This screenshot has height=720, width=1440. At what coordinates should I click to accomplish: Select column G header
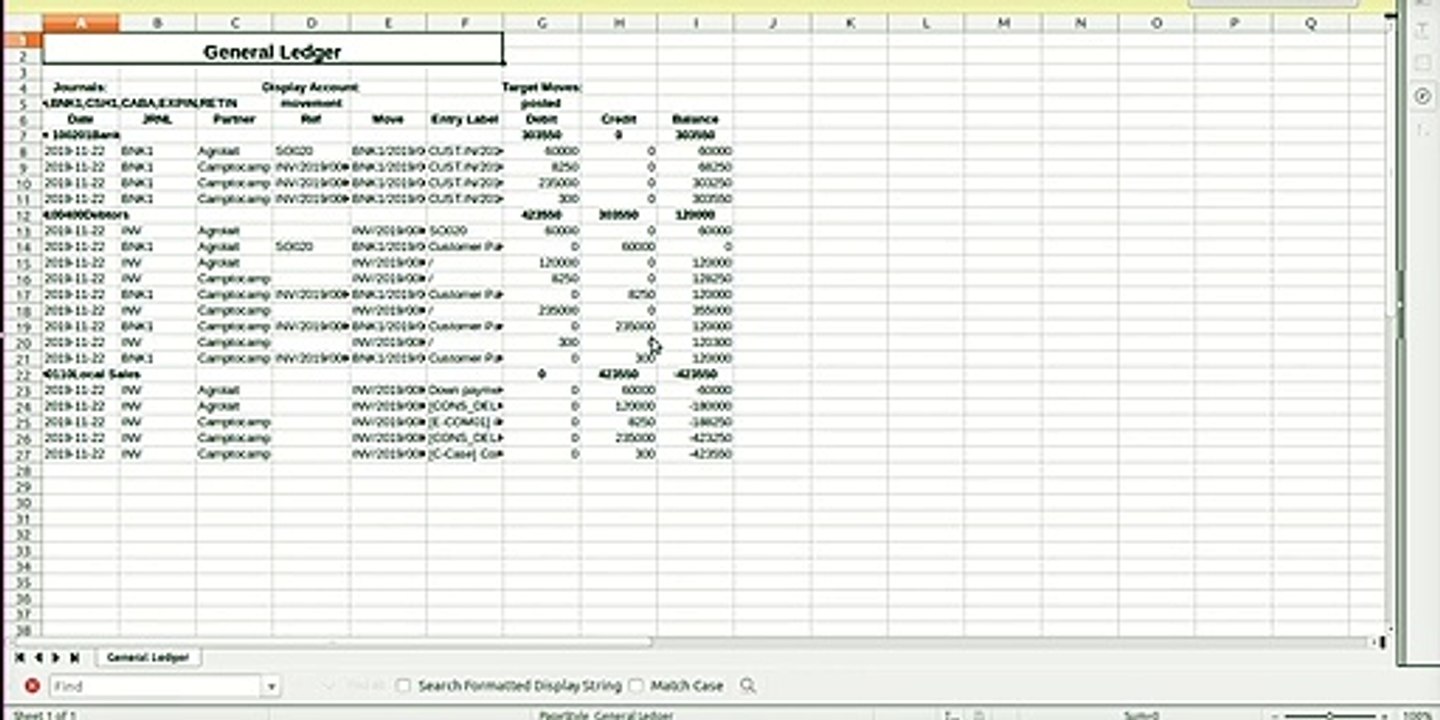click(542, 23)
